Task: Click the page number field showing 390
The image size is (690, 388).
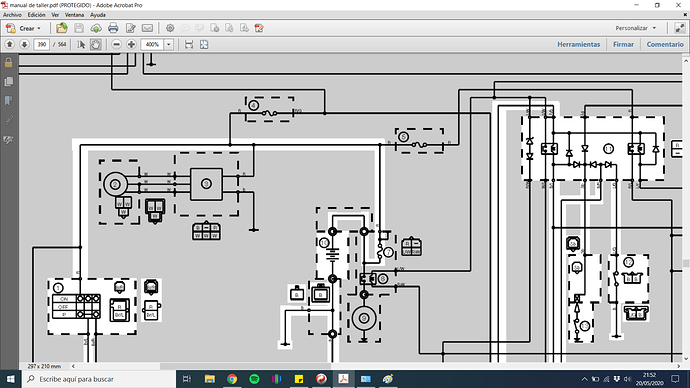Action: [41, 44]
